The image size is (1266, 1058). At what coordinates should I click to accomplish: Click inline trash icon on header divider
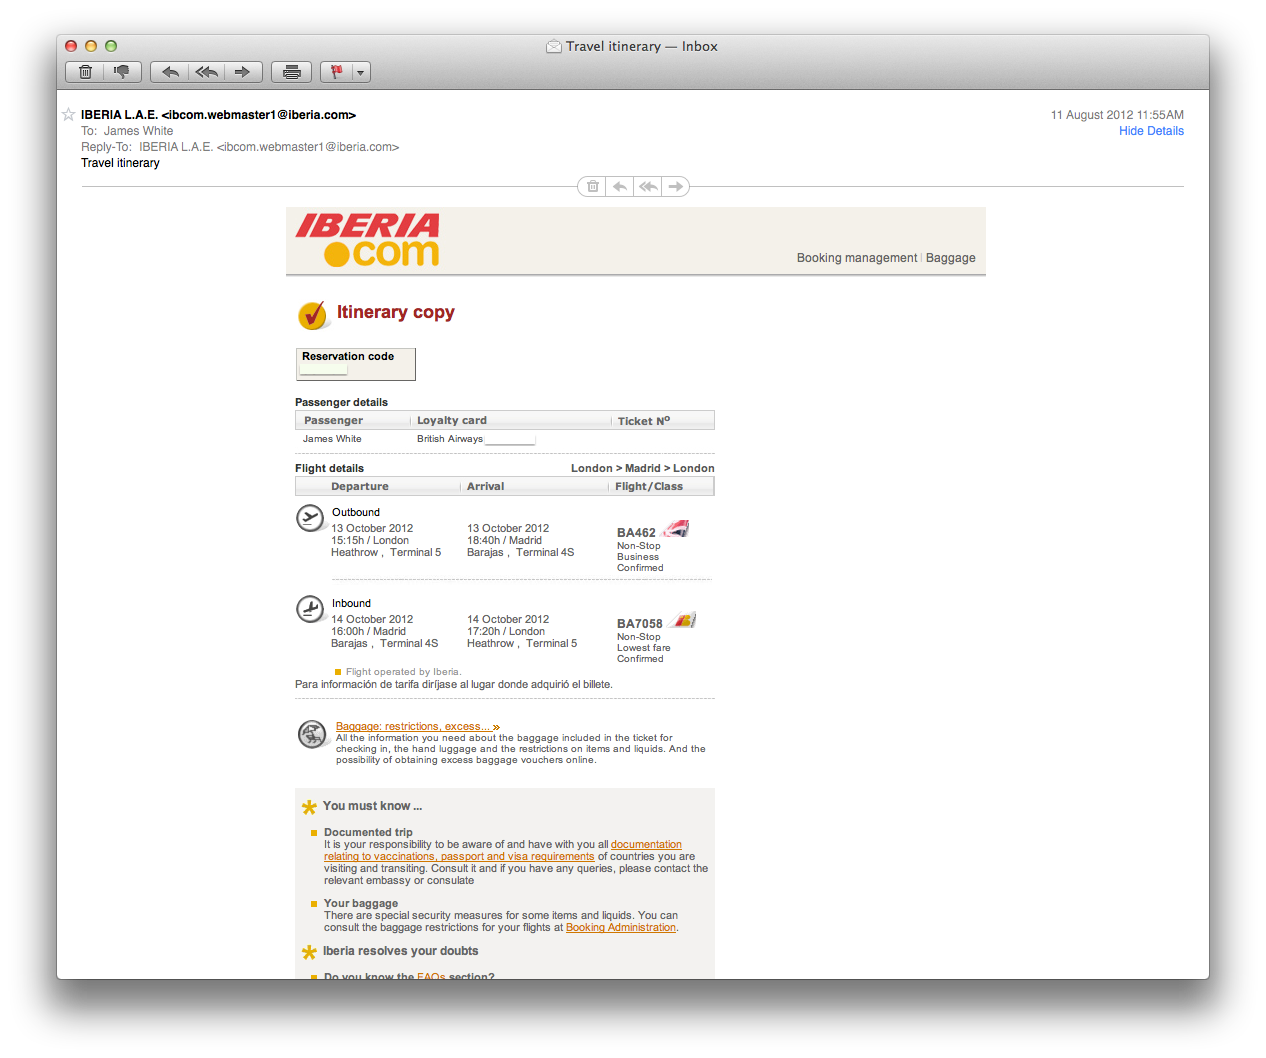[x=593, y=186]
